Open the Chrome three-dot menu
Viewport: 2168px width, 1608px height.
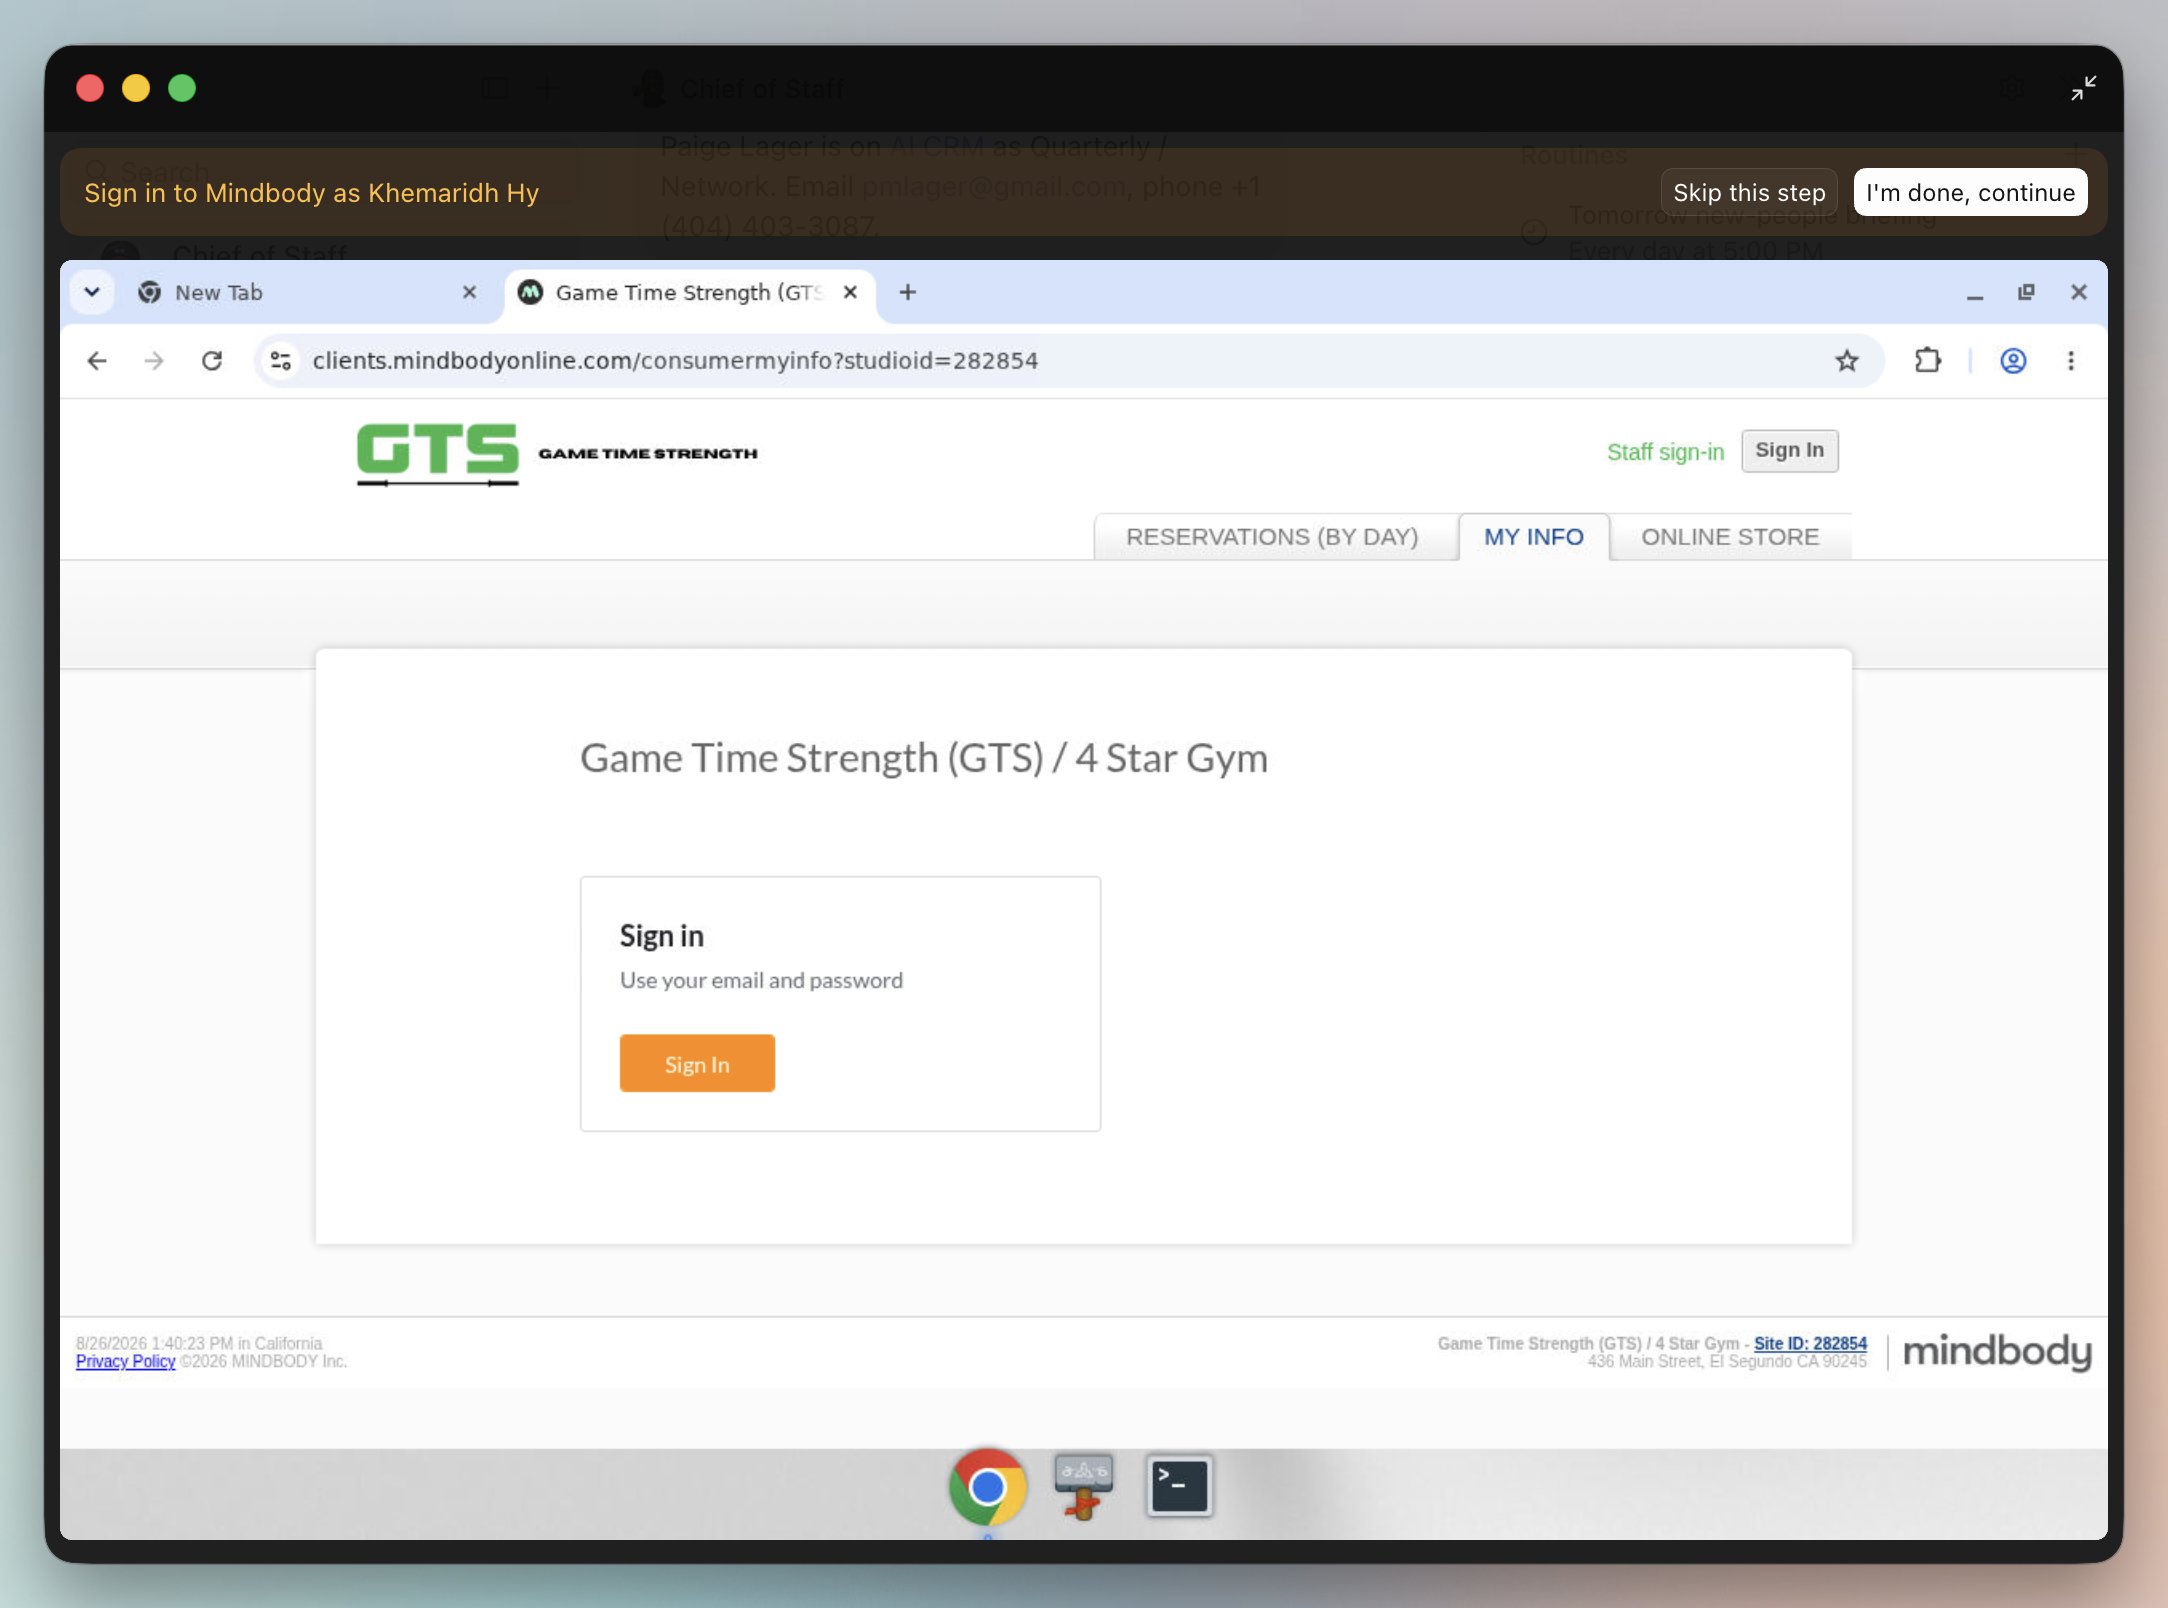(x=2071, y=361)
